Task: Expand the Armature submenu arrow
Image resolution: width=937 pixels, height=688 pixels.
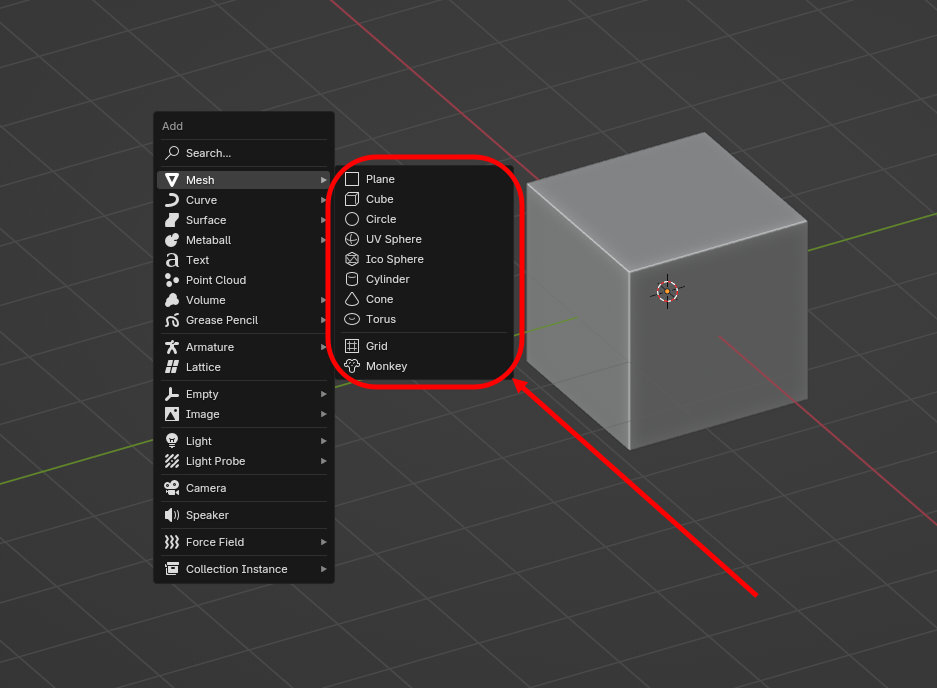Action: [x=323, y=347]
